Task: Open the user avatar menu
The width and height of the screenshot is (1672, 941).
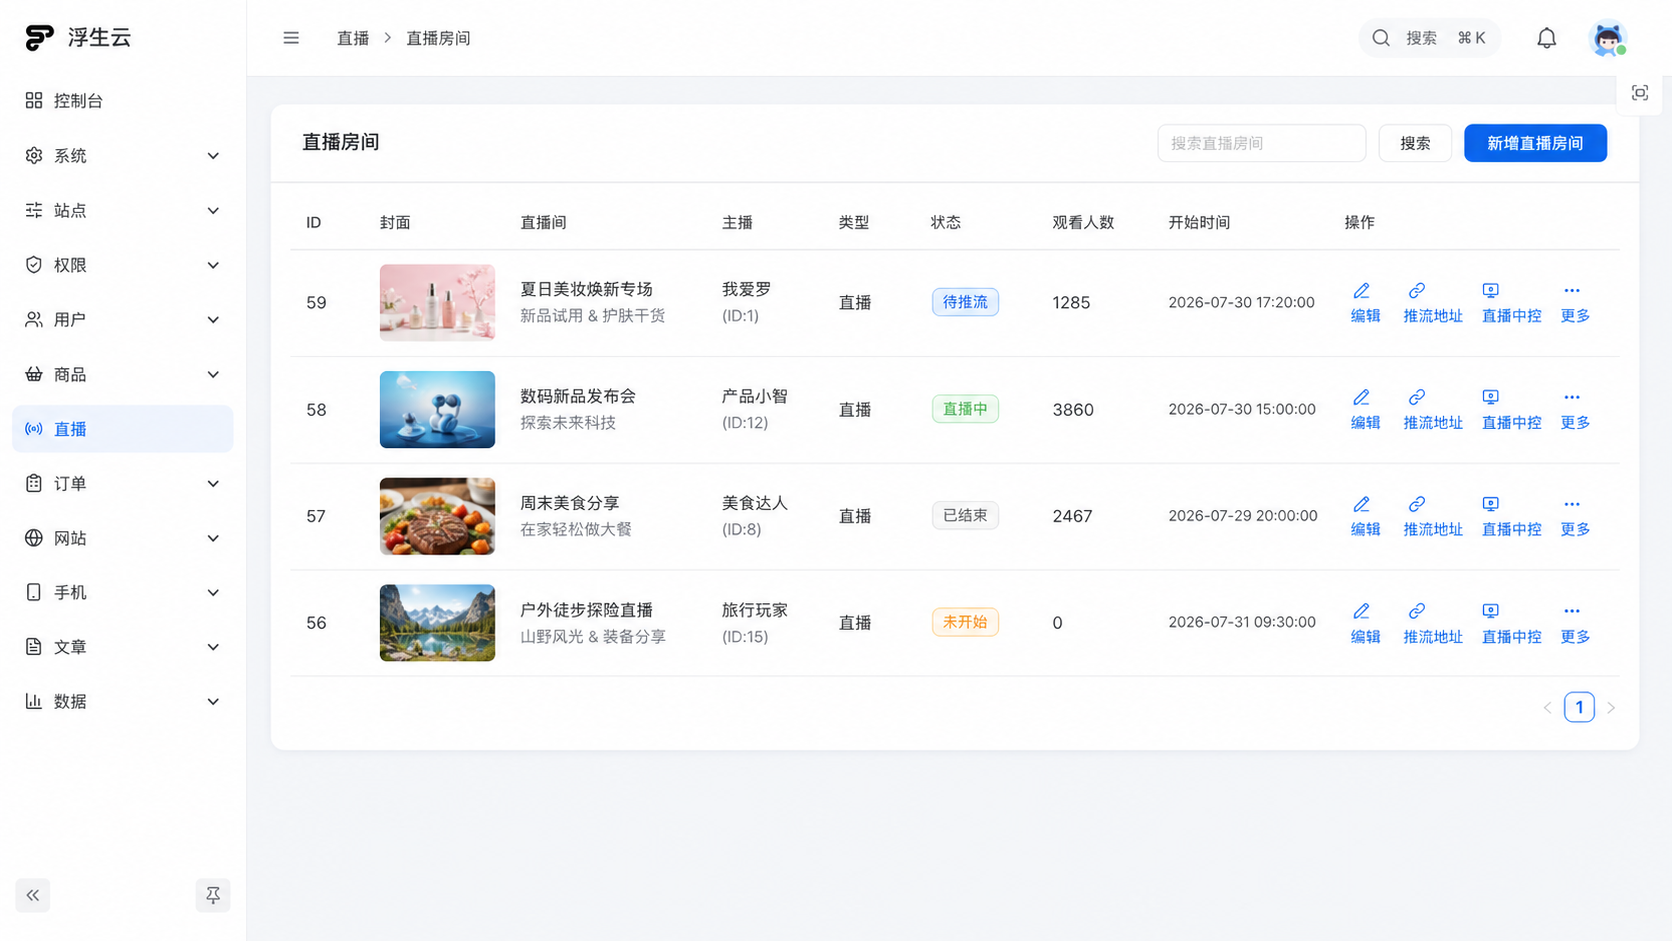Action: tap(1607, 38)
